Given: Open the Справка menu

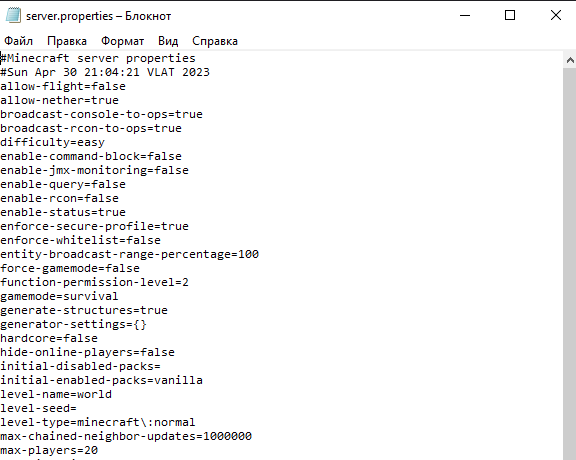Looking at the screenshot, I should (215, 41).
